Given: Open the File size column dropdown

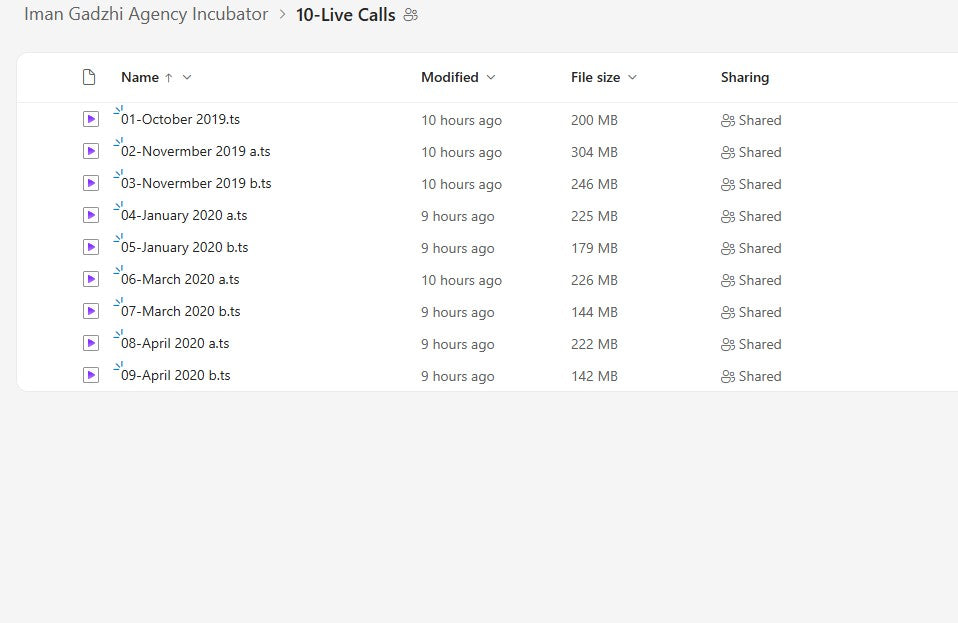Looking at the screenshot, I should tap(632, 77).
